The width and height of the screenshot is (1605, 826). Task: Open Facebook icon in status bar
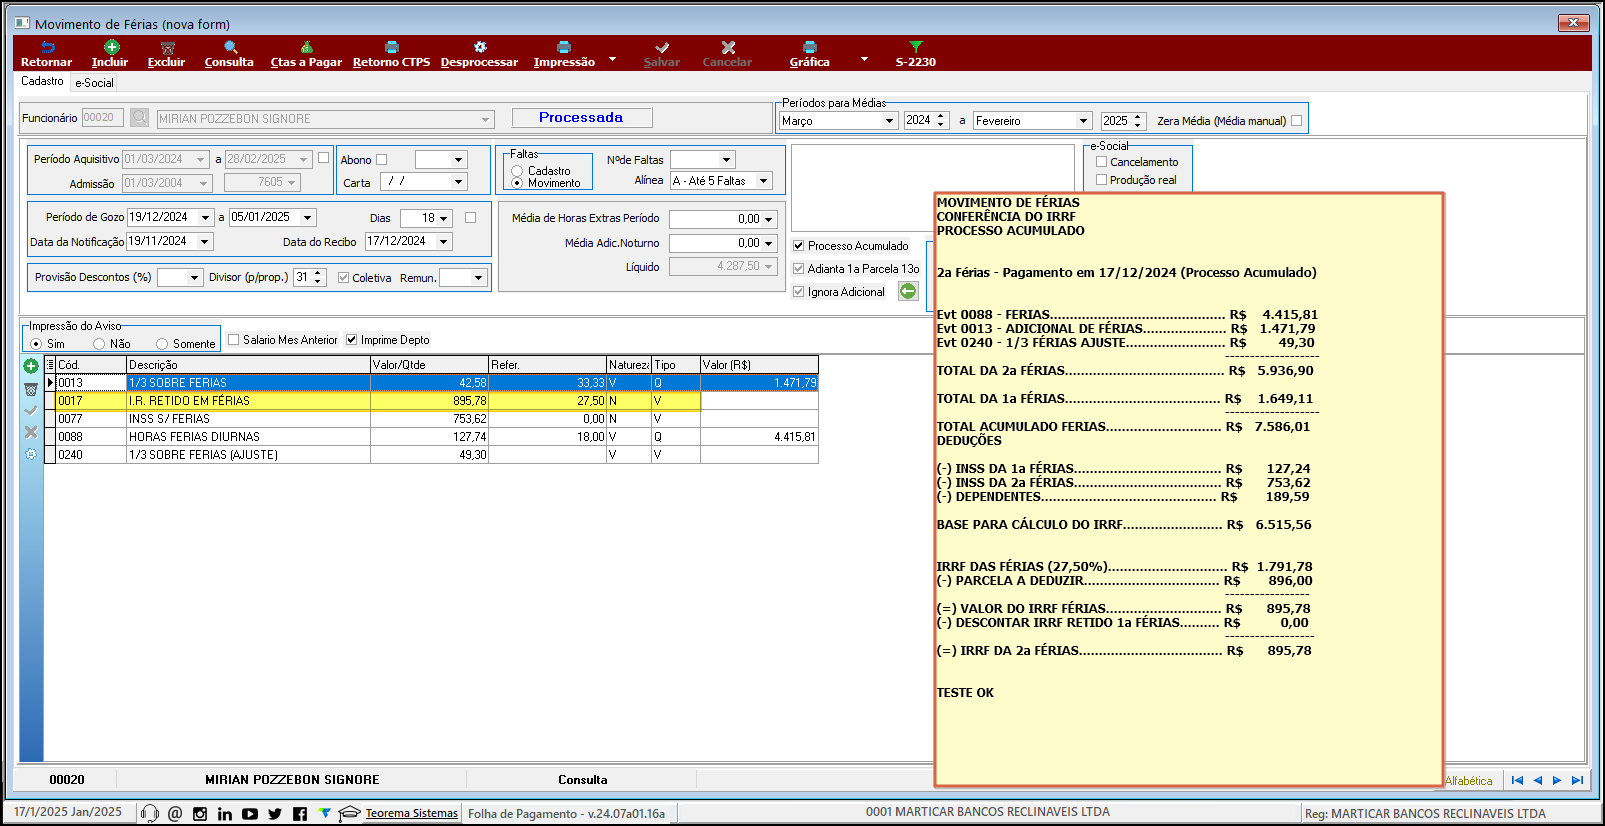click(300, 814)
